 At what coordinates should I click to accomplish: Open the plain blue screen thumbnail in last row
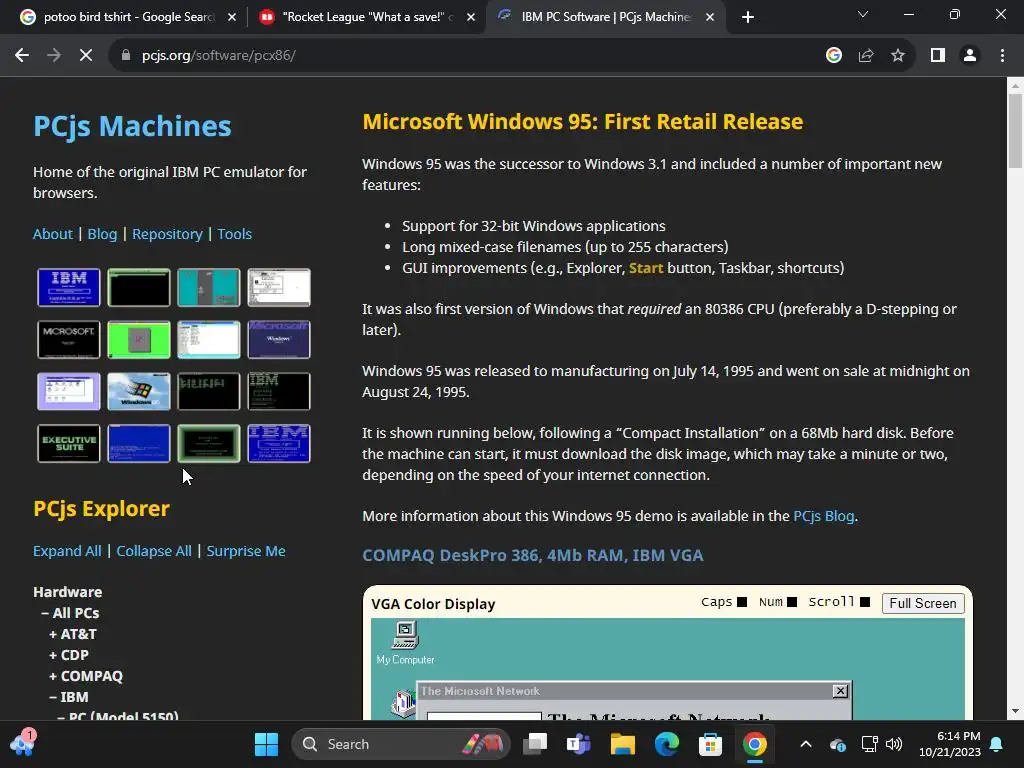138,443
